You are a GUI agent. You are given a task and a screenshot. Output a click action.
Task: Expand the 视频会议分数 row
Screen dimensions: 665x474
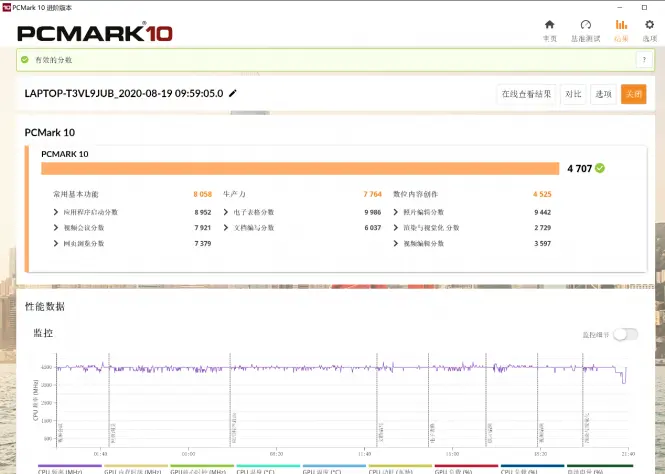click(x=56, y=228)
